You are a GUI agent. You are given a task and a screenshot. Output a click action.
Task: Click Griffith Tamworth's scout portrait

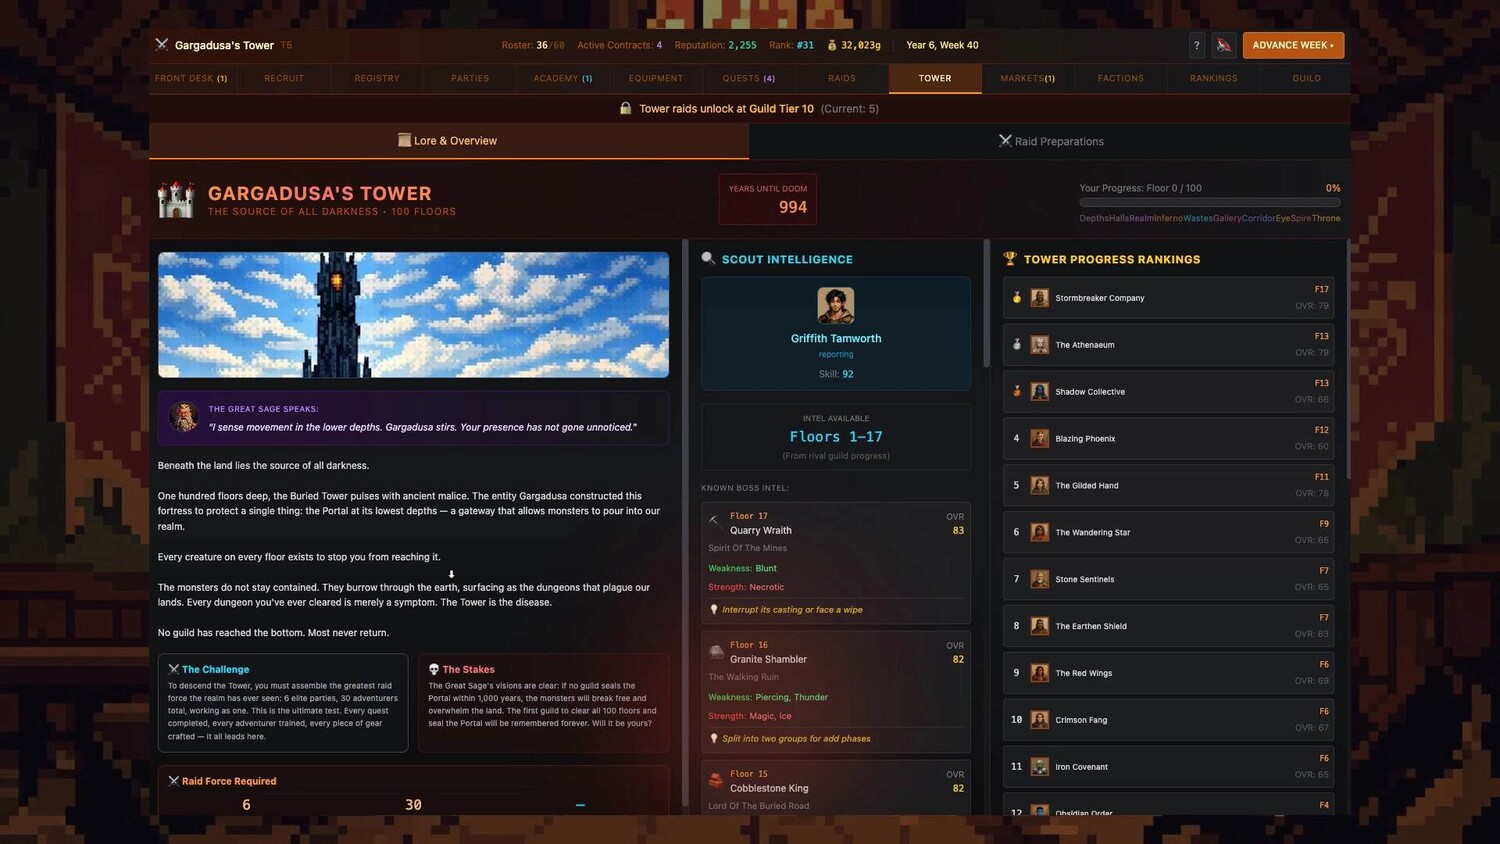pos(835,306)
